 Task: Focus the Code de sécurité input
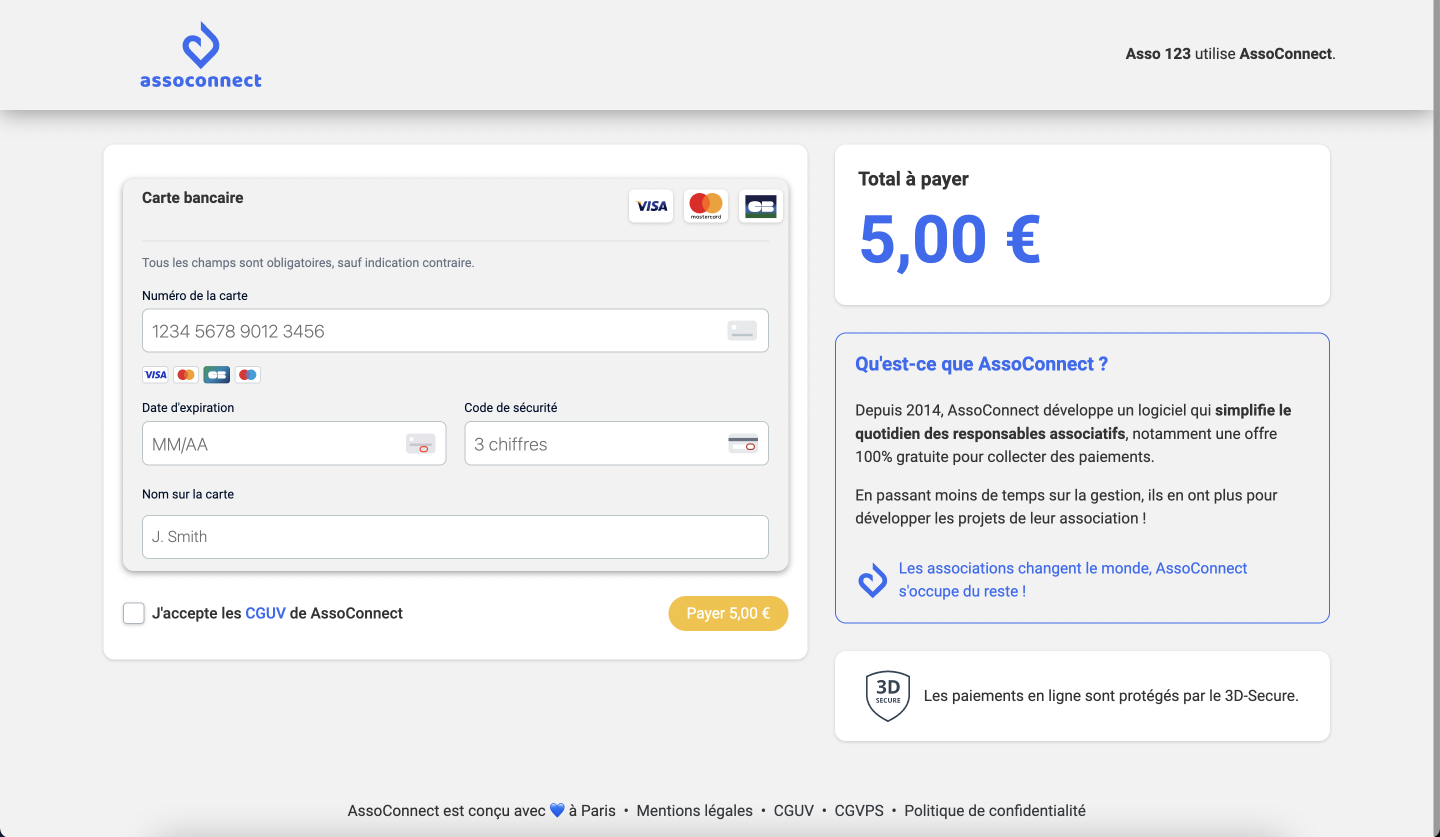pyautogui.click(x=616, y=444)
